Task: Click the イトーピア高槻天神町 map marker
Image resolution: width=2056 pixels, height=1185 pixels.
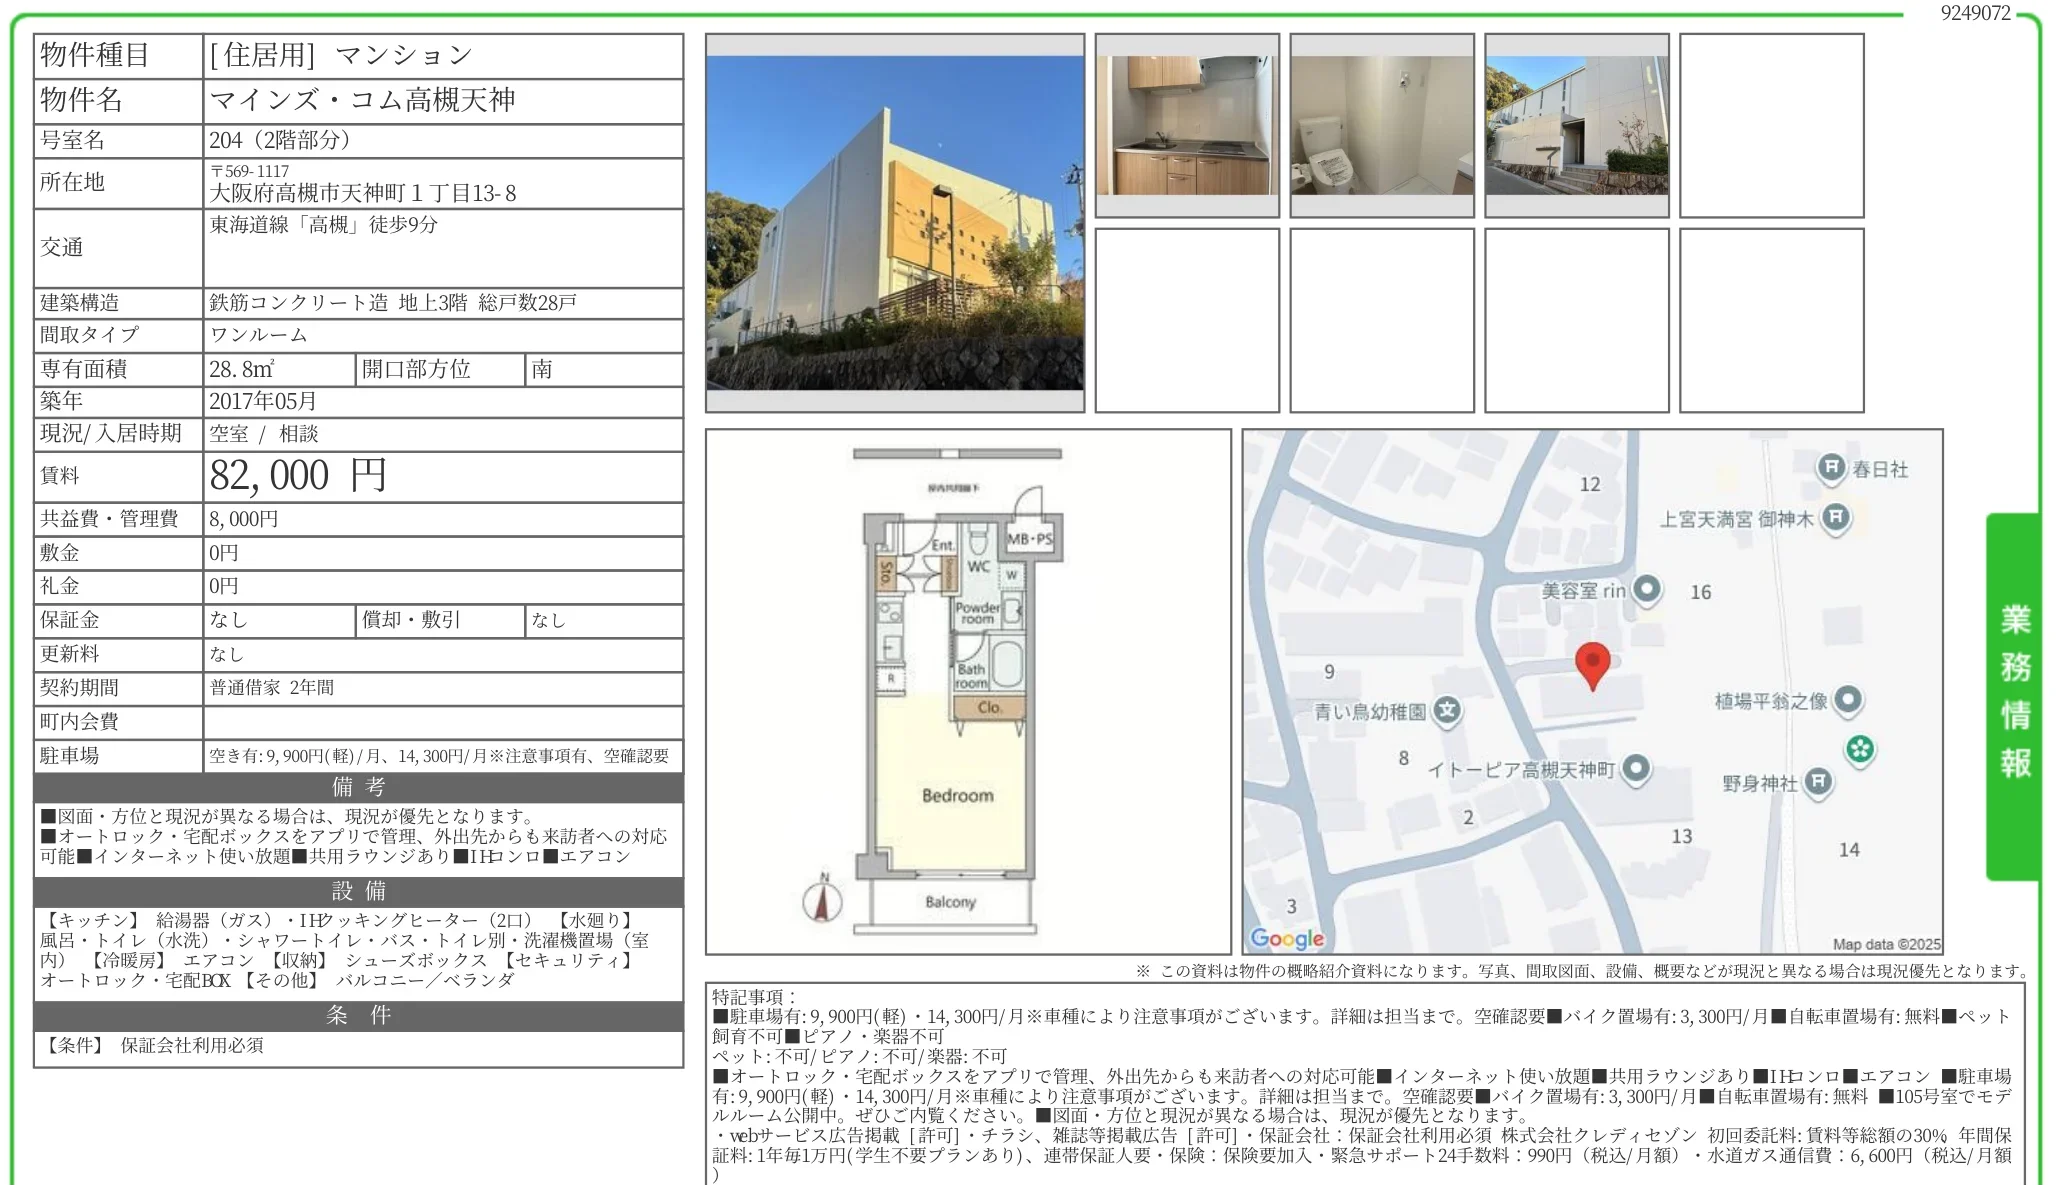Action: pyautogui.click(x=1635, y=768)
